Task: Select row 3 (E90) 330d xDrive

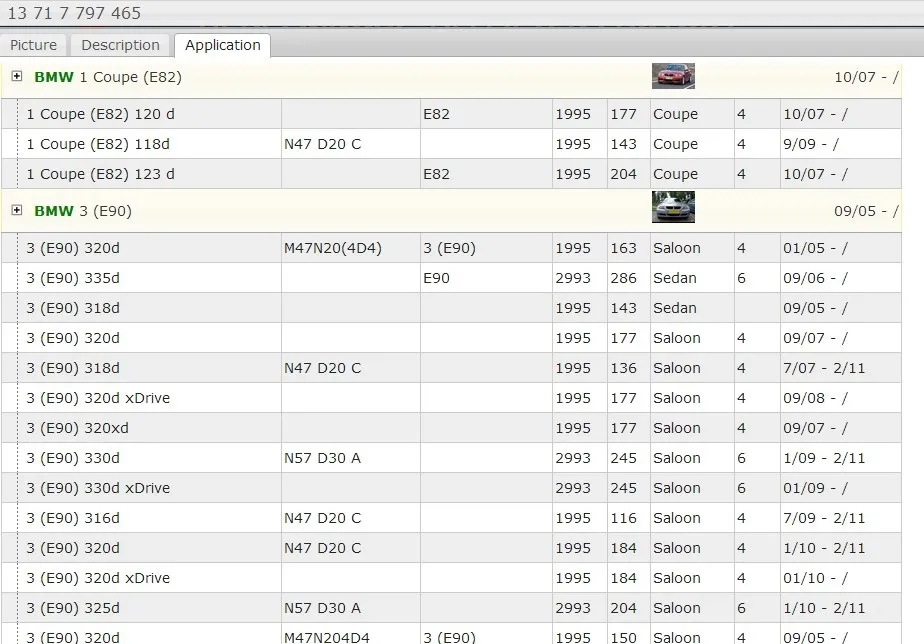Action: point(451,488)
